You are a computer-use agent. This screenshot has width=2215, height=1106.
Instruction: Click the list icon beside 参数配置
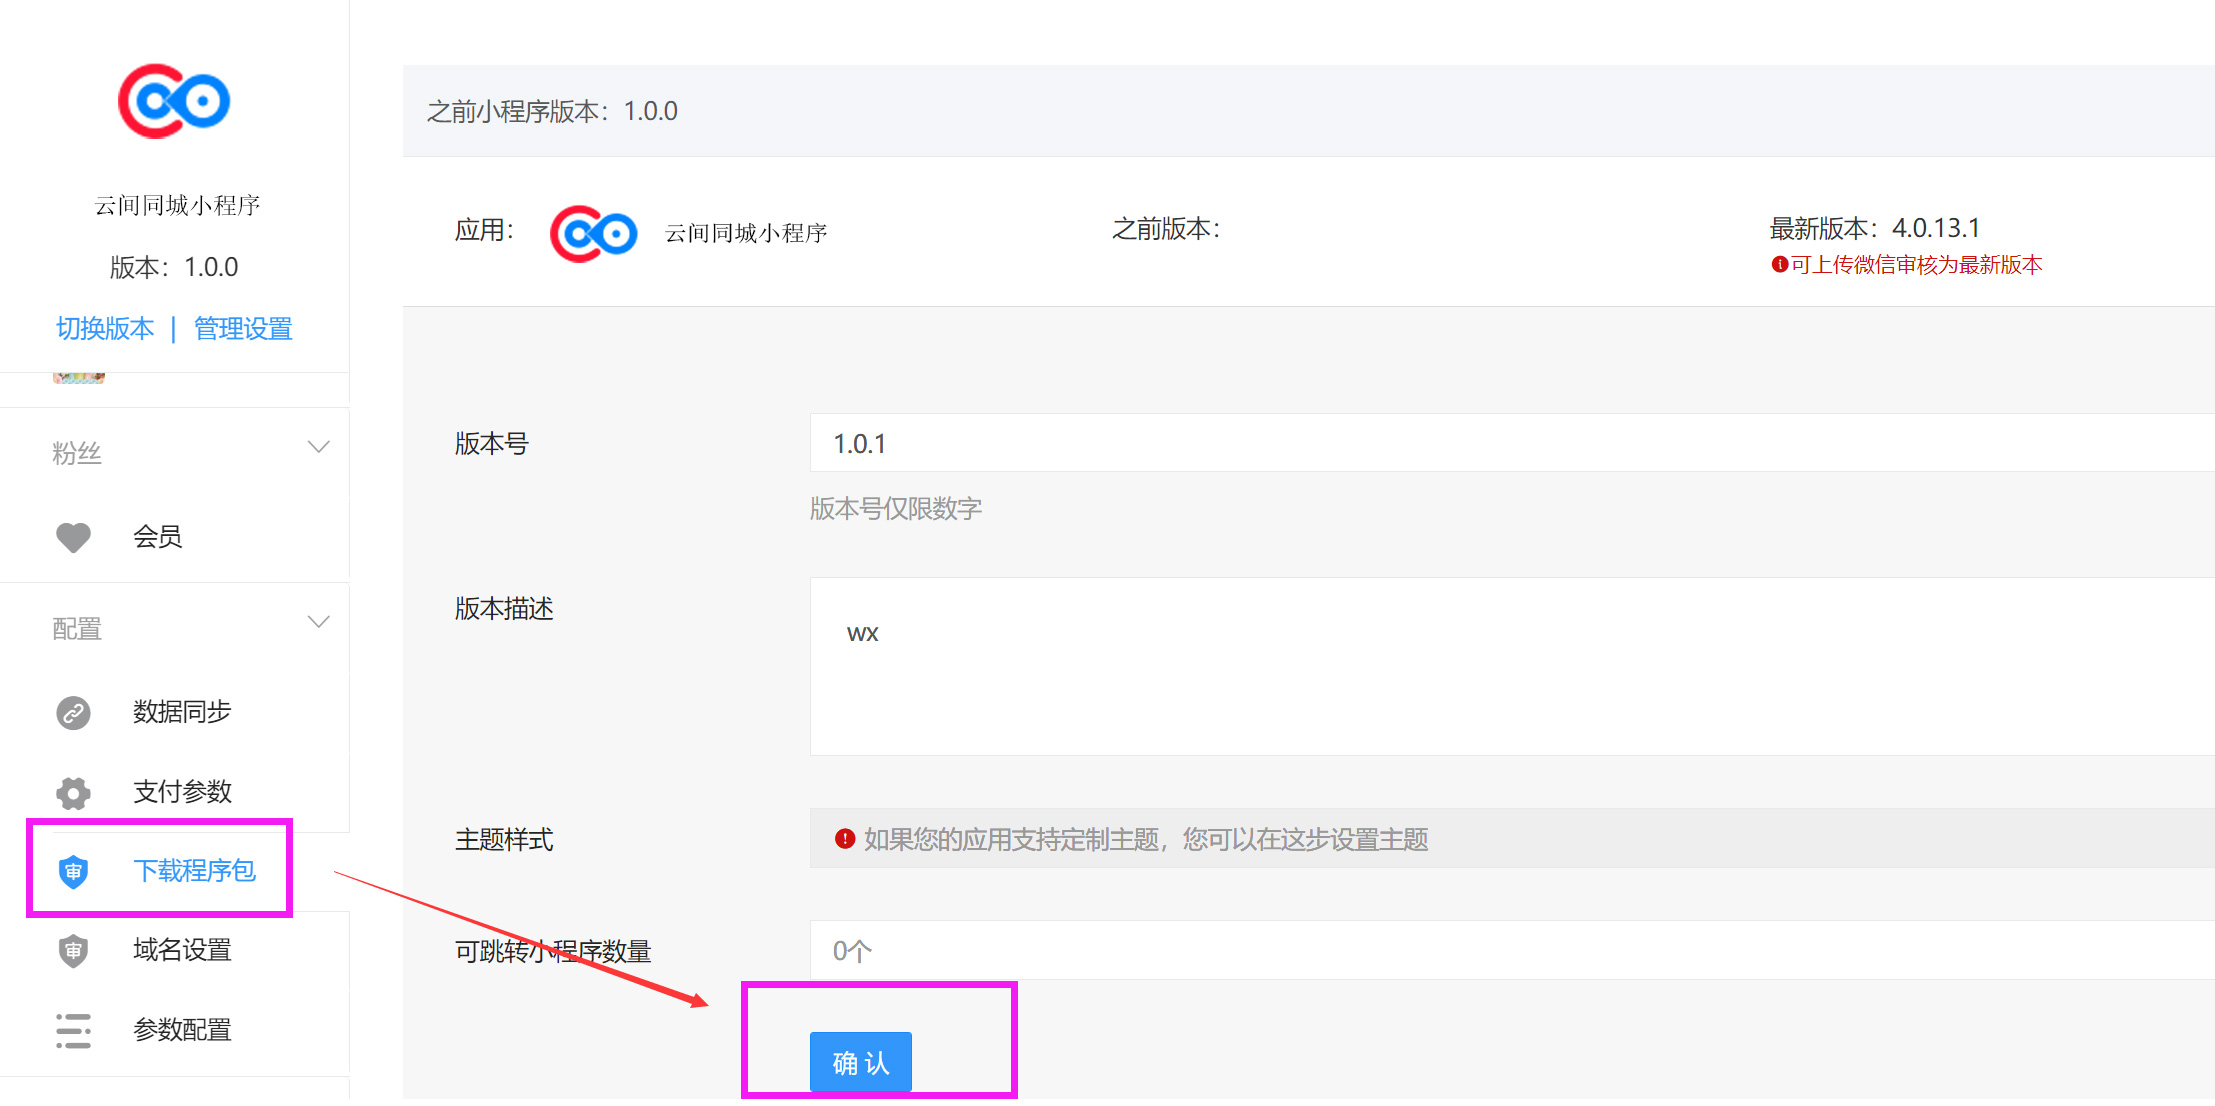(x=73, y=1030)
